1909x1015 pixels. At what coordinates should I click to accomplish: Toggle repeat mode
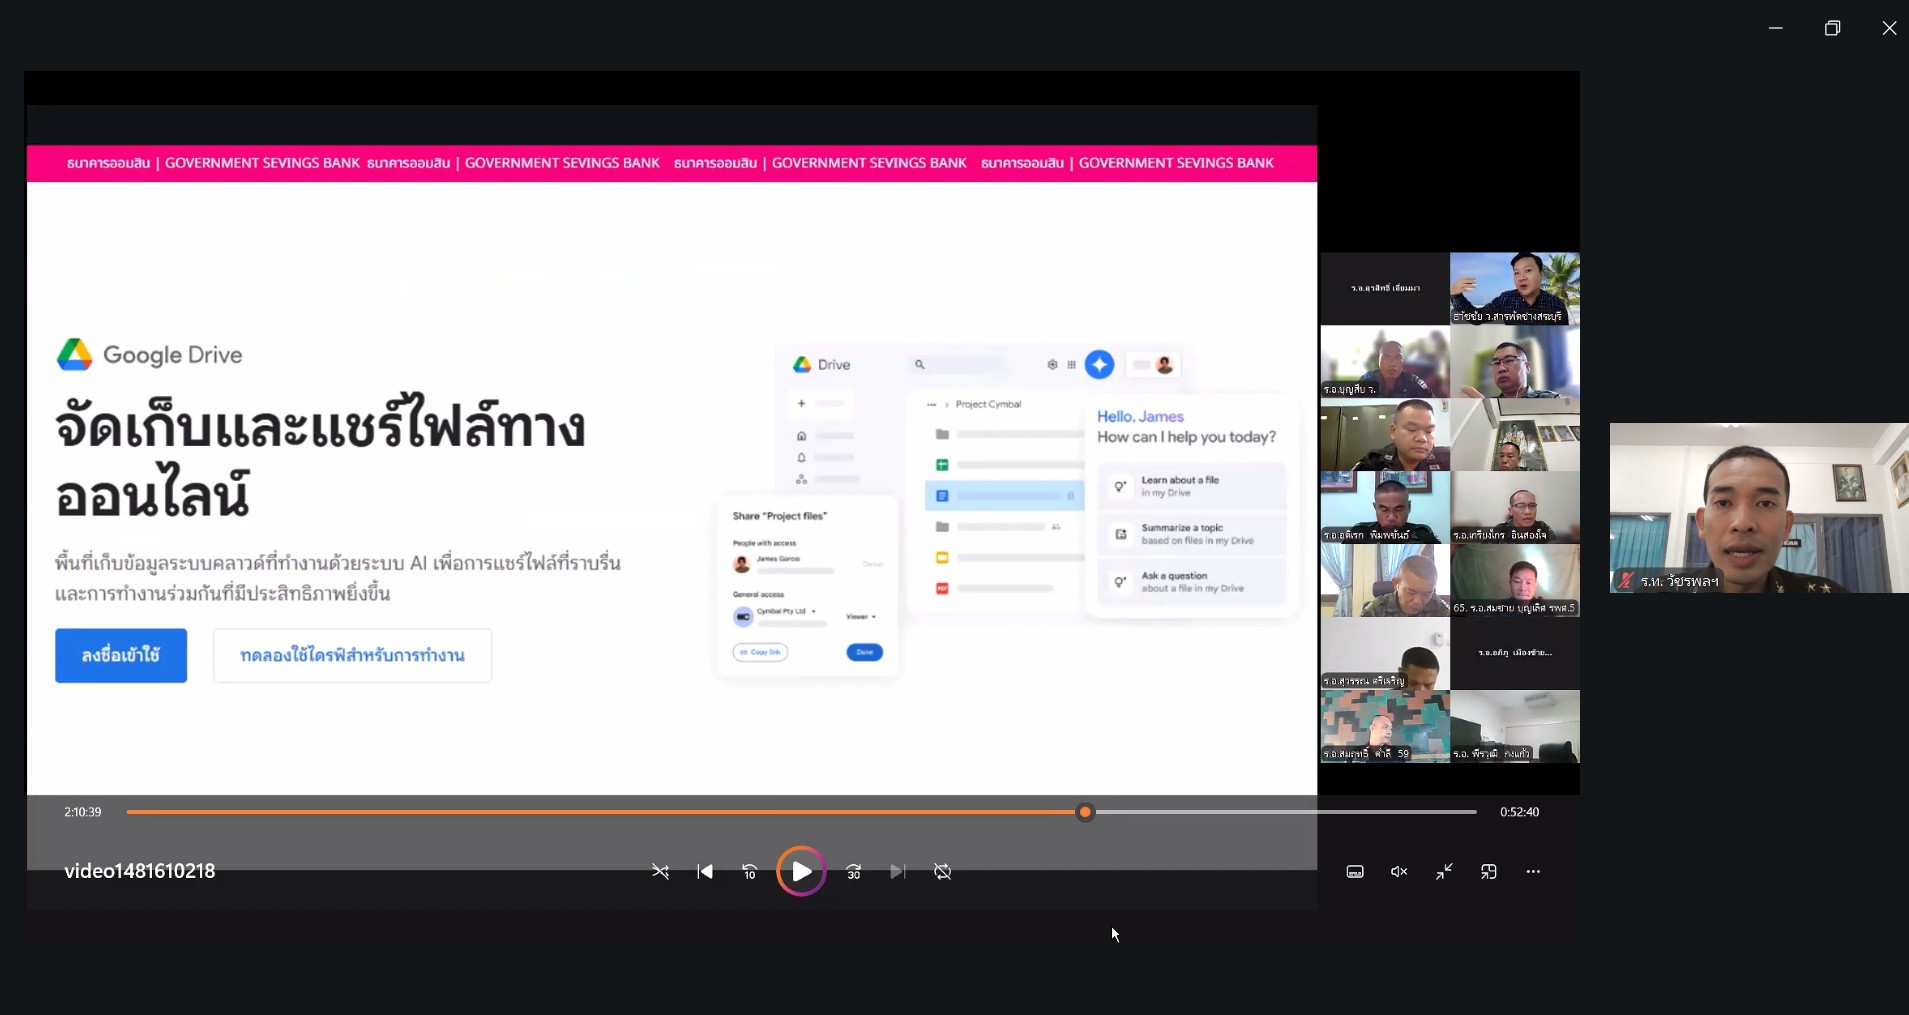pyautogui.click(x=942, y=872)
